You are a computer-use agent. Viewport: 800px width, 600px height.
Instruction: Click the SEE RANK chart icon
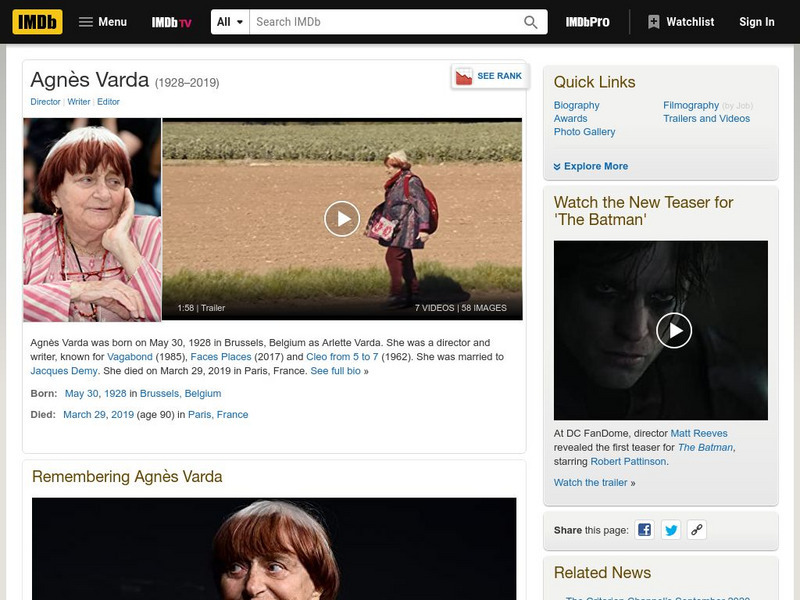(465, 74)
